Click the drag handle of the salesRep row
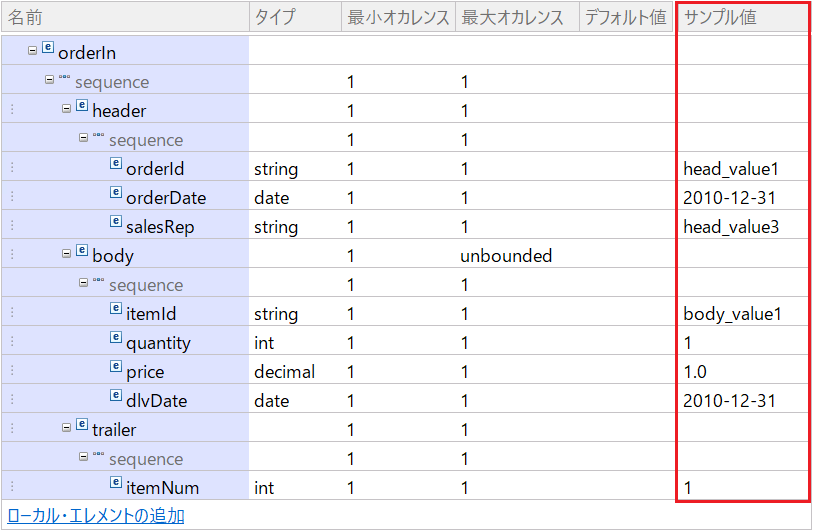Viewport: 813px width, 531px height. coord(12,225)
